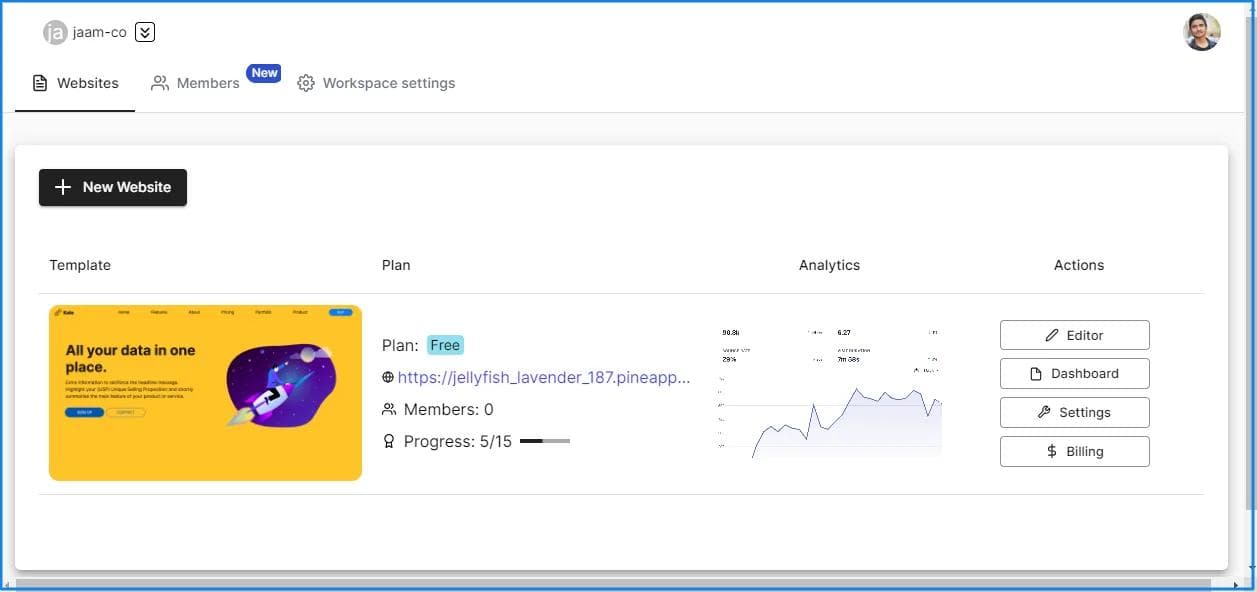Open the Billing page for the site
Image resolution: width=1257 pixels, height=592 pixels.
tap(1074, 451)
